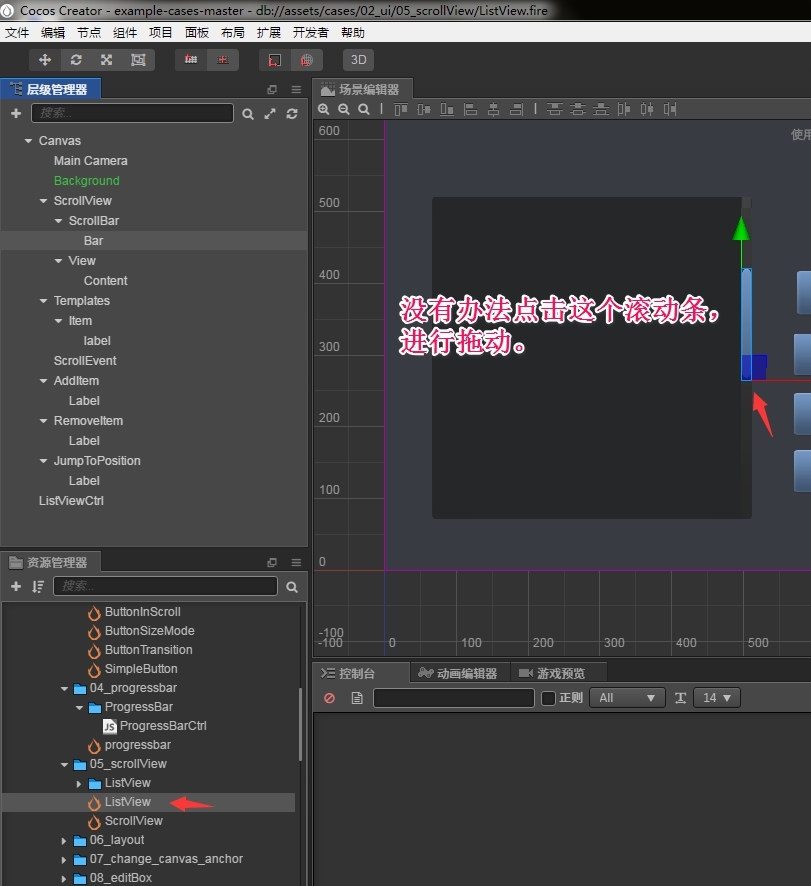This screenshot has height=886, width=811.
Task: Expand the 06_layout folder
Action: click(64, 841)
